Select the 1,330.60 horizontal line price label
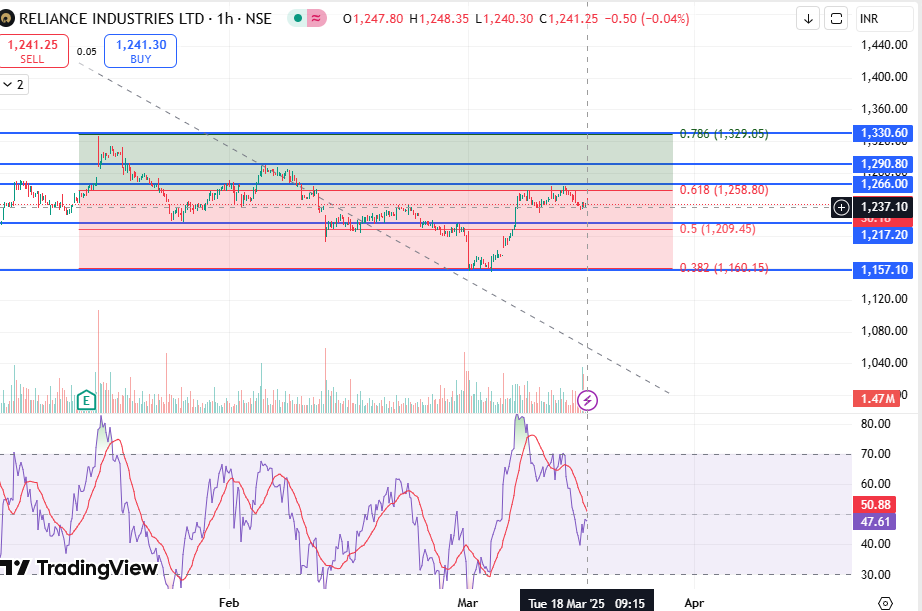 pos(884,133)
